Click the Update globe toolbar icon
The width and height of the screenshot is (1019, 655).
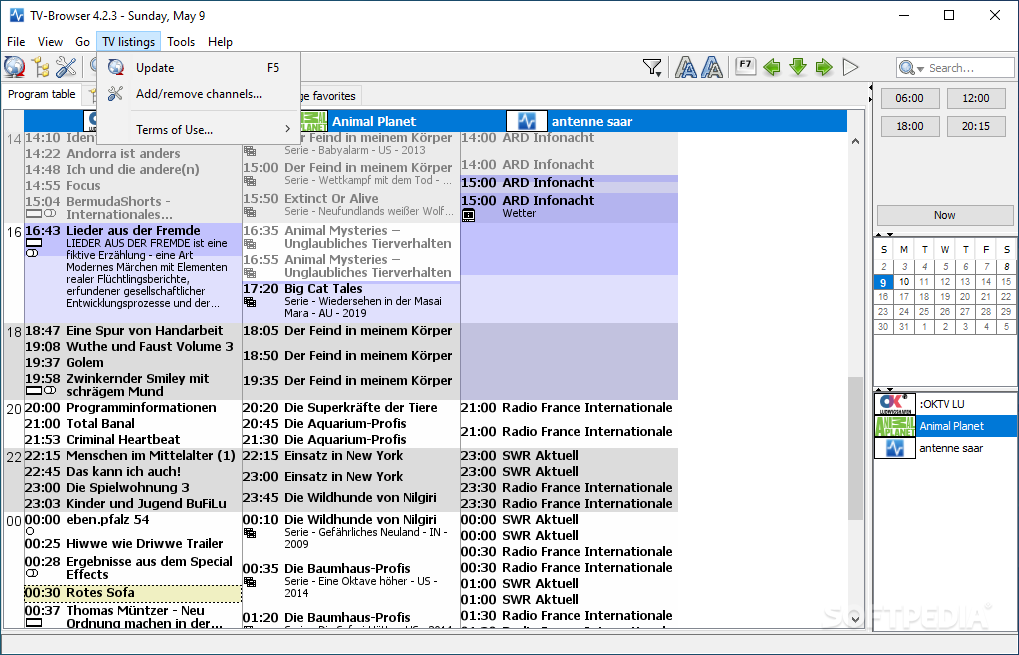point(14,67)
